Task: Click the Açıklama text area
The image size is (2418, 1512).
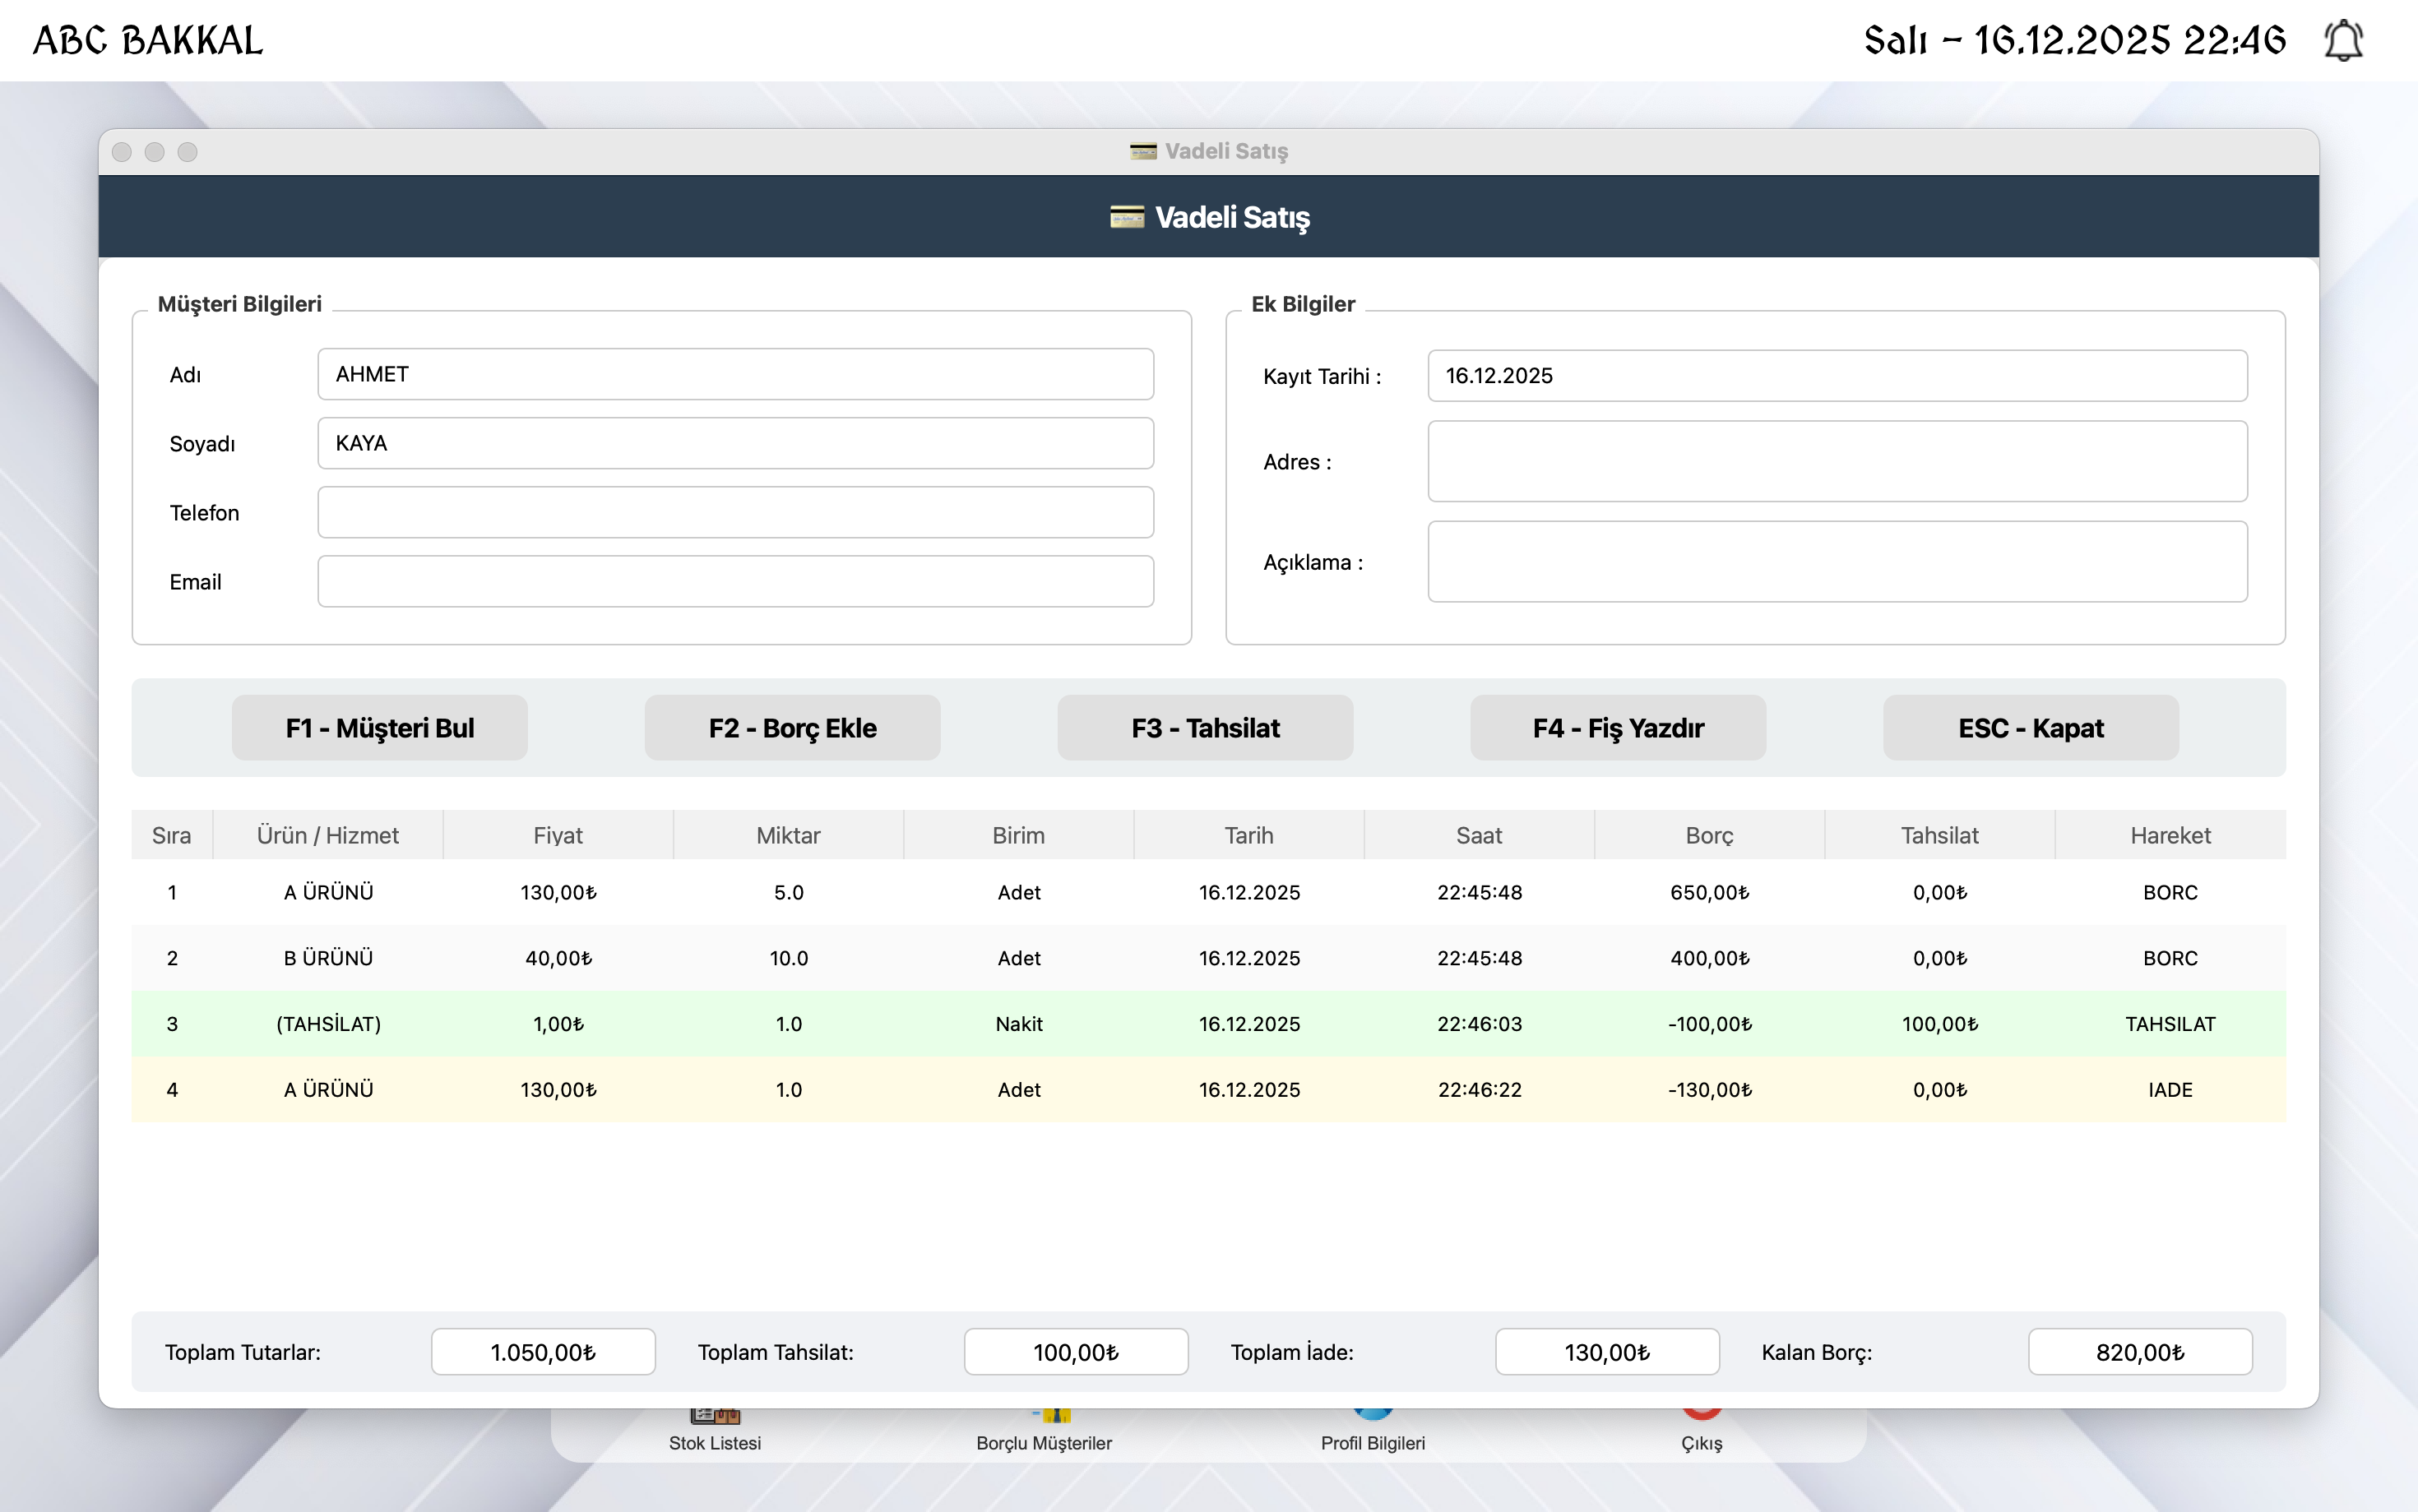Action: (1836, 561)
